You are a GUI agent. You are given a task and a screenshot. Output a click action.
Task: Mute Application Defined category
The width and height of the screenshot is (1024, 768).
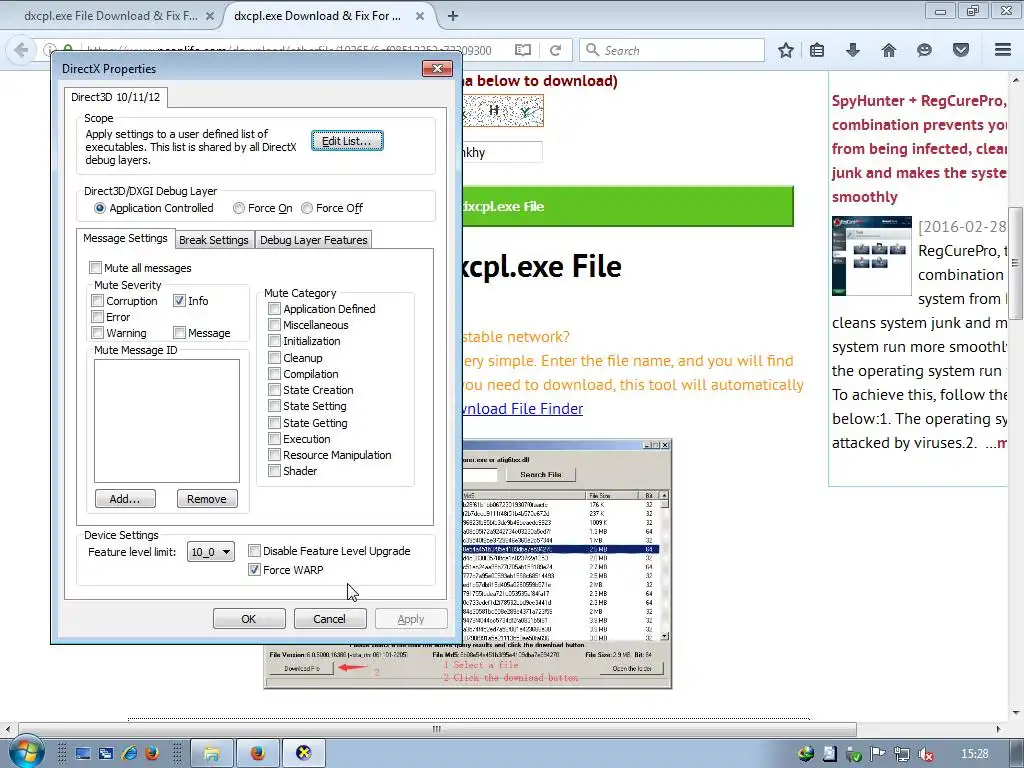click(275, 309)
